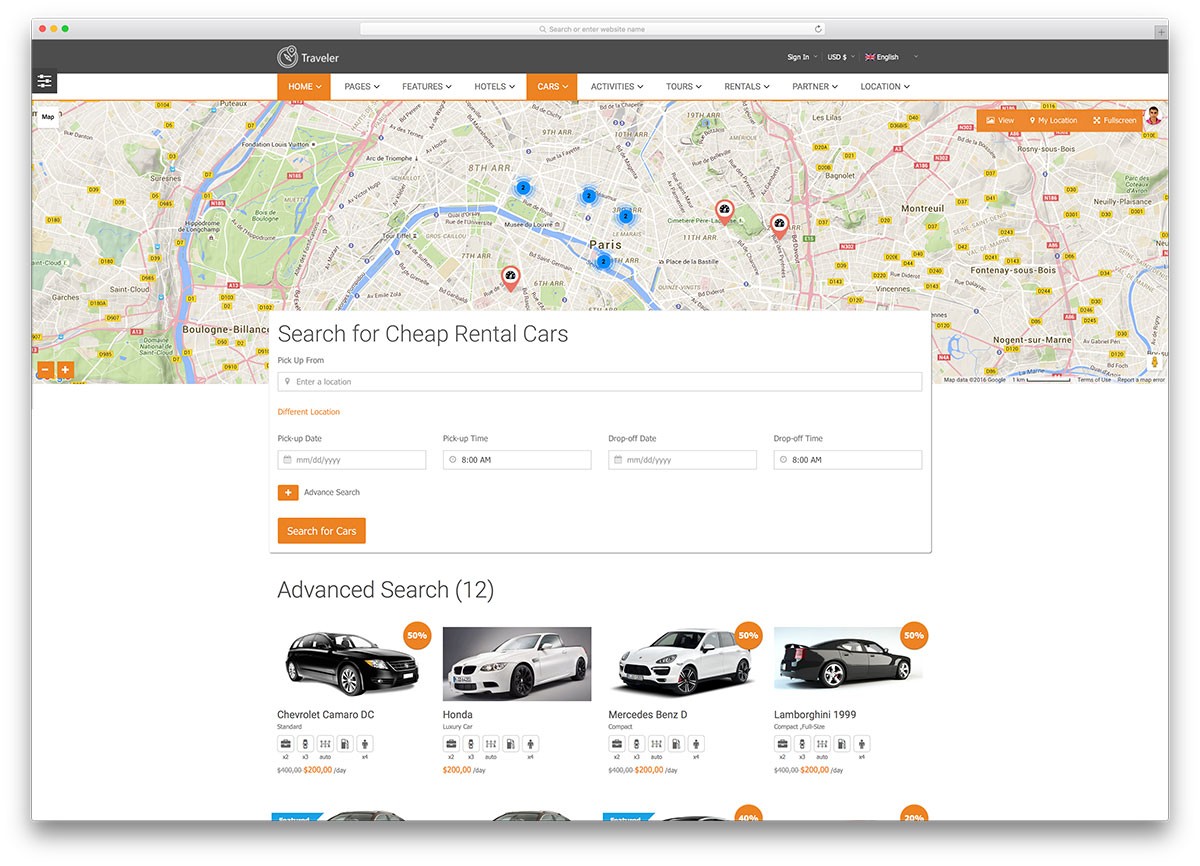Click the Traveler logo
The height and width of the screenshot is (866, 1200).
(x=308, y=57)
